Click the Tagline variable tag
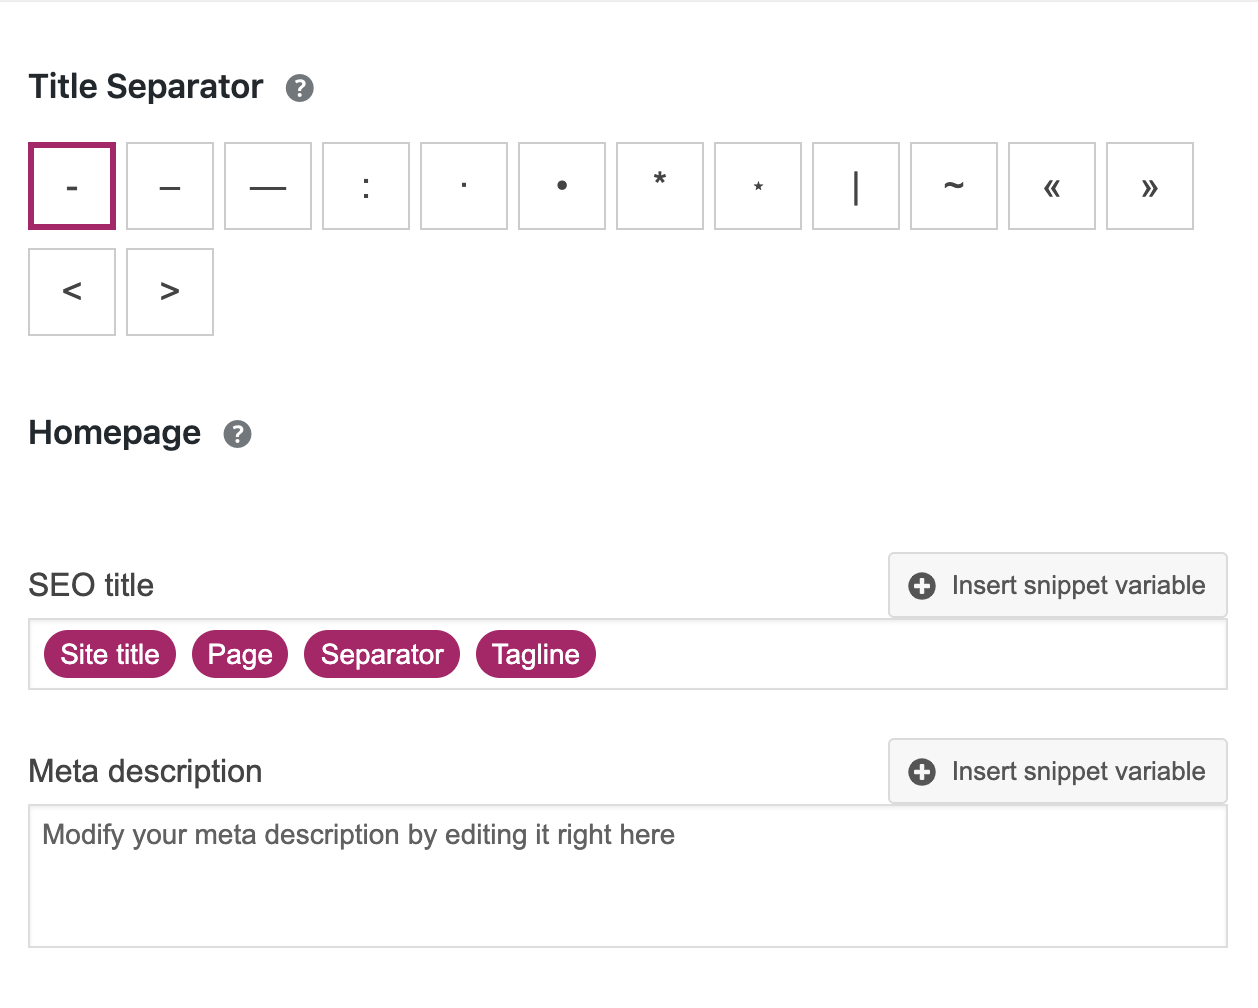Image resolution: width=1258 pixels, height=1008 pixels. pos(535,654)
